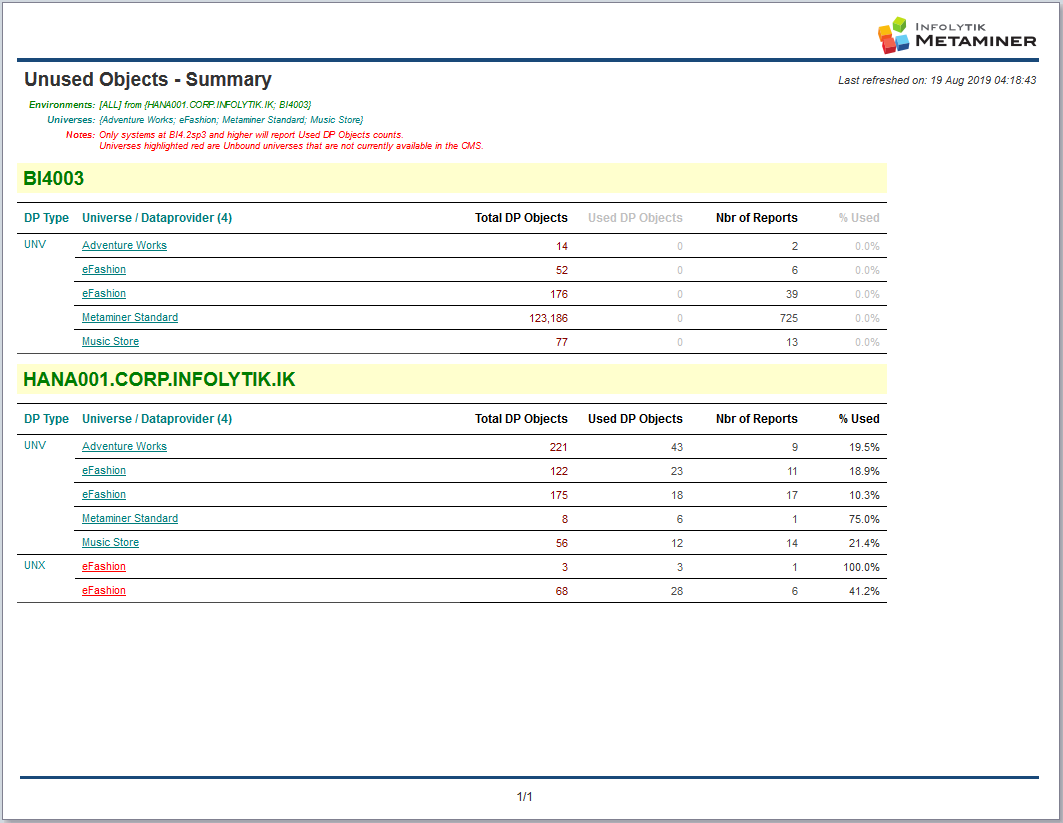
Task: Open red eFashion UNX link with 68 objects
Action: coord(104,590)
